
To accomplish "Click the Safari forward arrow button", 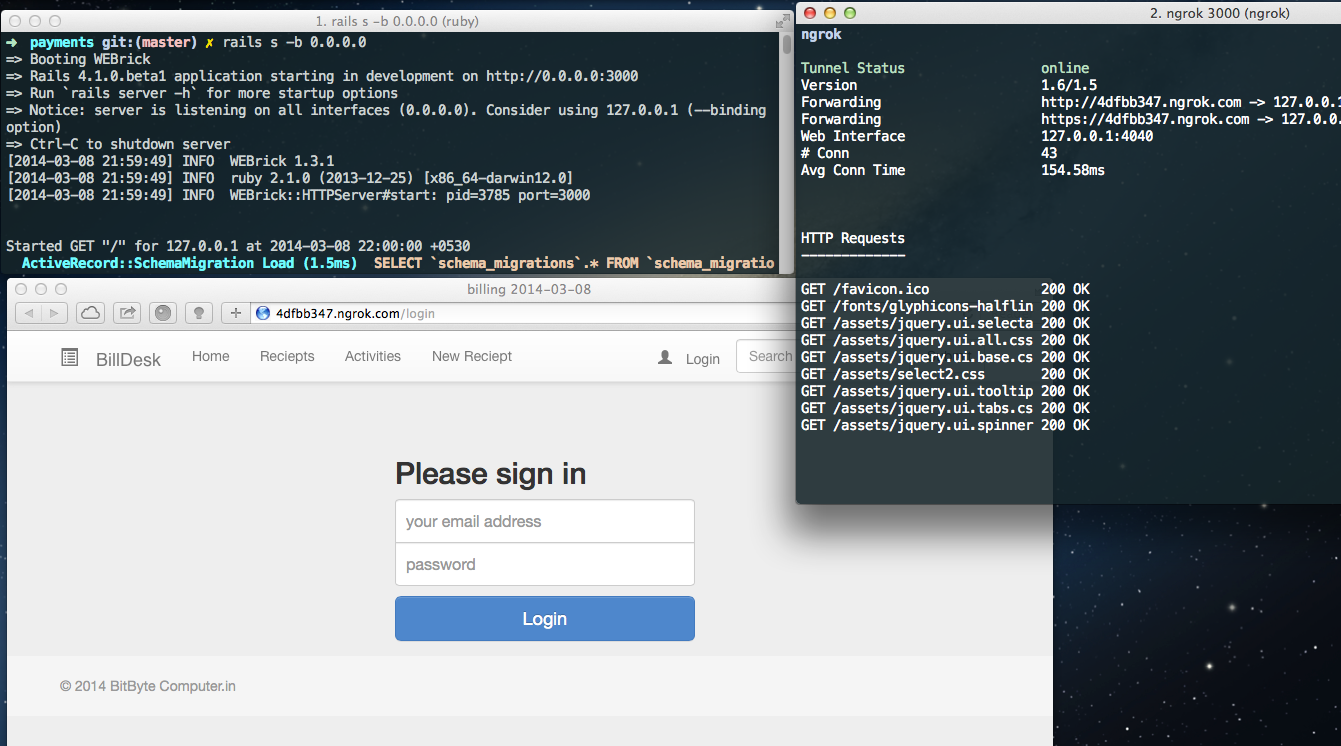I will (53, 313).
